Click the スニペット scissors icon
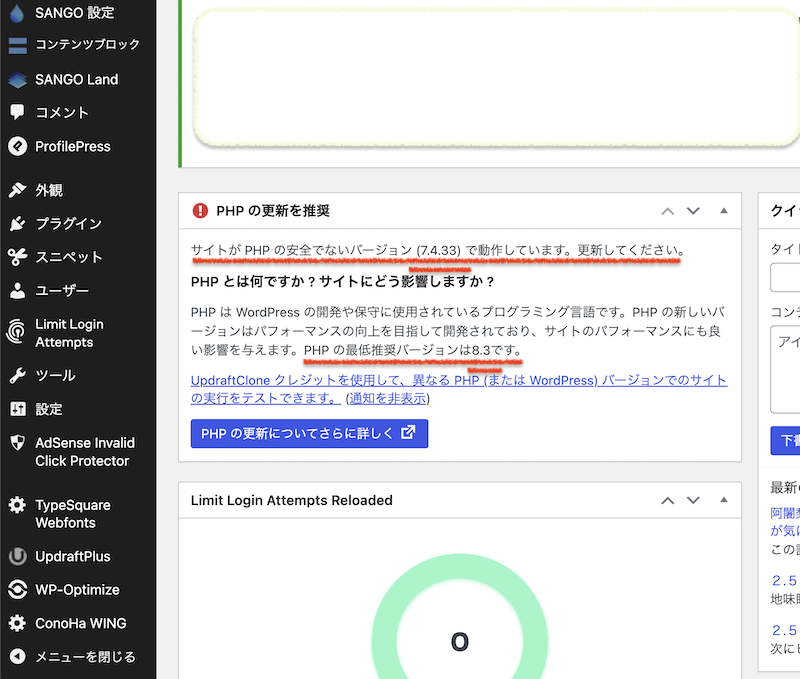This screenshot has width=800, height=679. tap(17, 257)
